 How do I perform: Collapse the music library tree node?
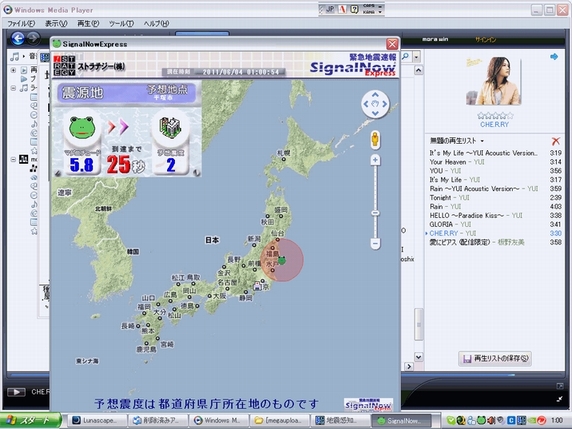click(x=13, y=88)
